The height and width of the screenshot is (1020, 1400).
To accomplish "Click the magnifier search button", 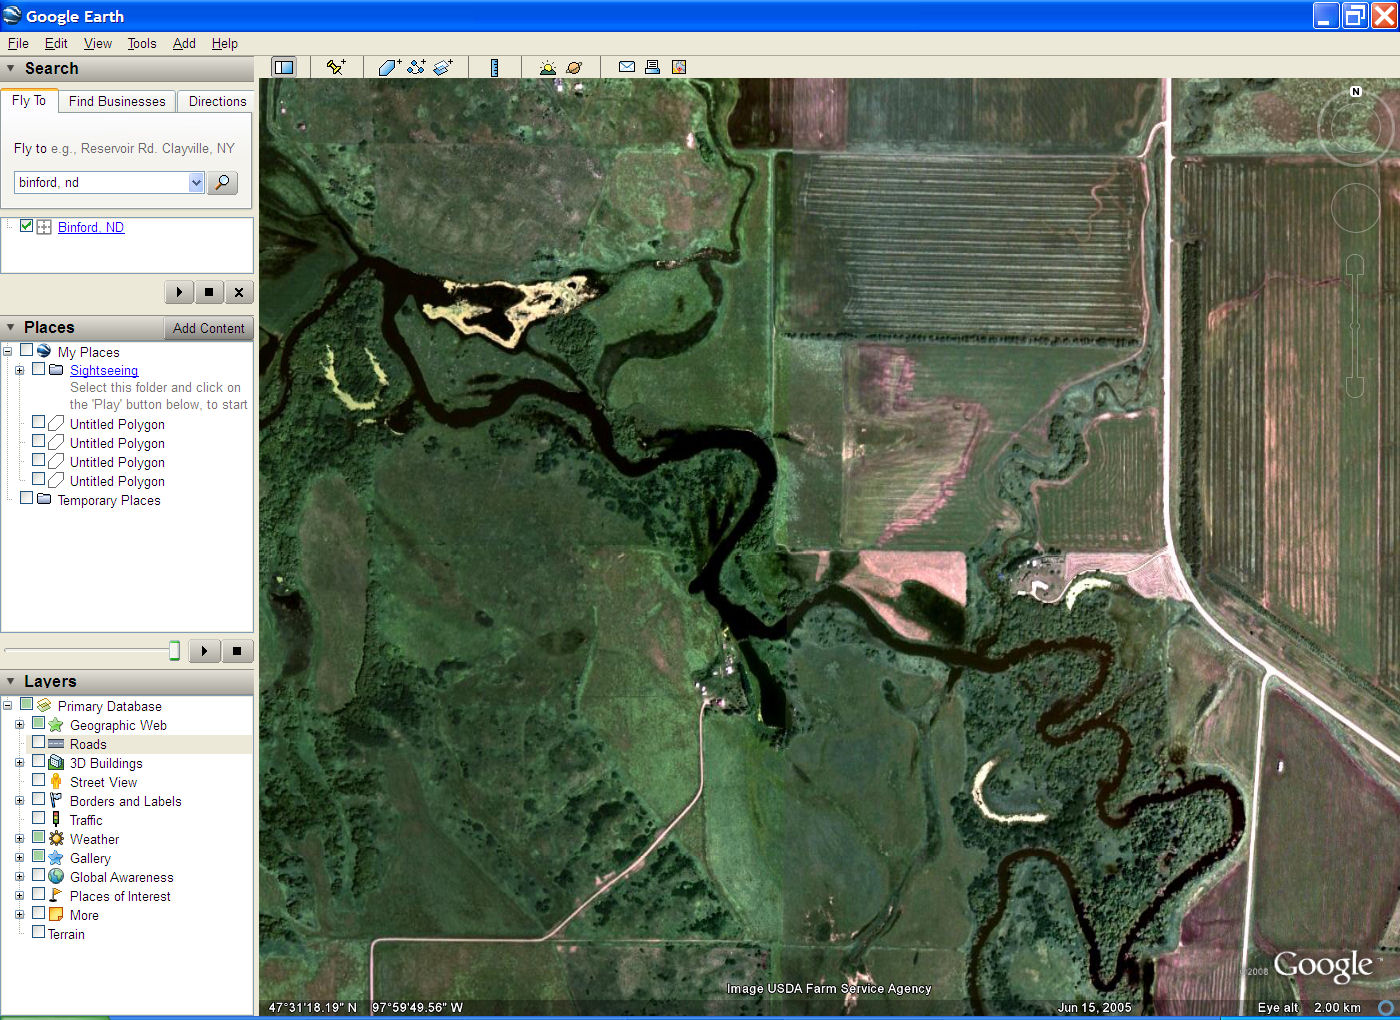I will (x=222, y=182).
